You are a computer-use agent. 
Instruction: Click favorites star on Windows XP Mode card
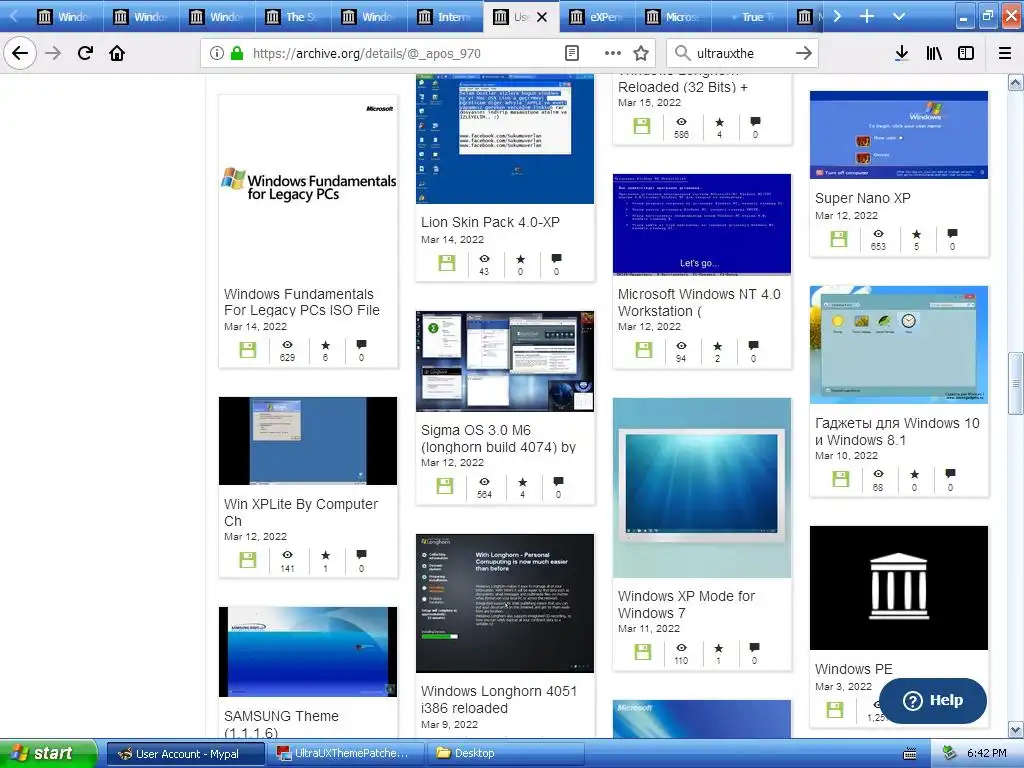click(718, 648)
